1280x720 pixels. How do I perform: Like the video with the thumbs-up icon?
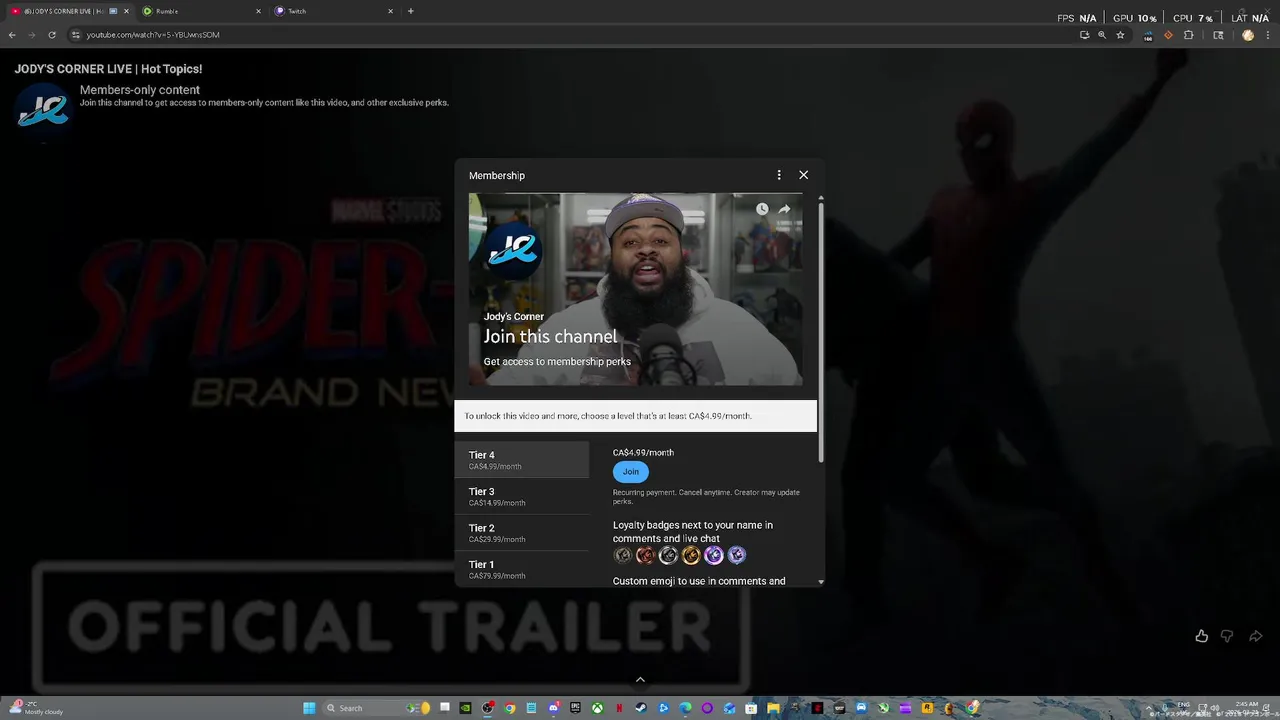(x=1201, y=636)
